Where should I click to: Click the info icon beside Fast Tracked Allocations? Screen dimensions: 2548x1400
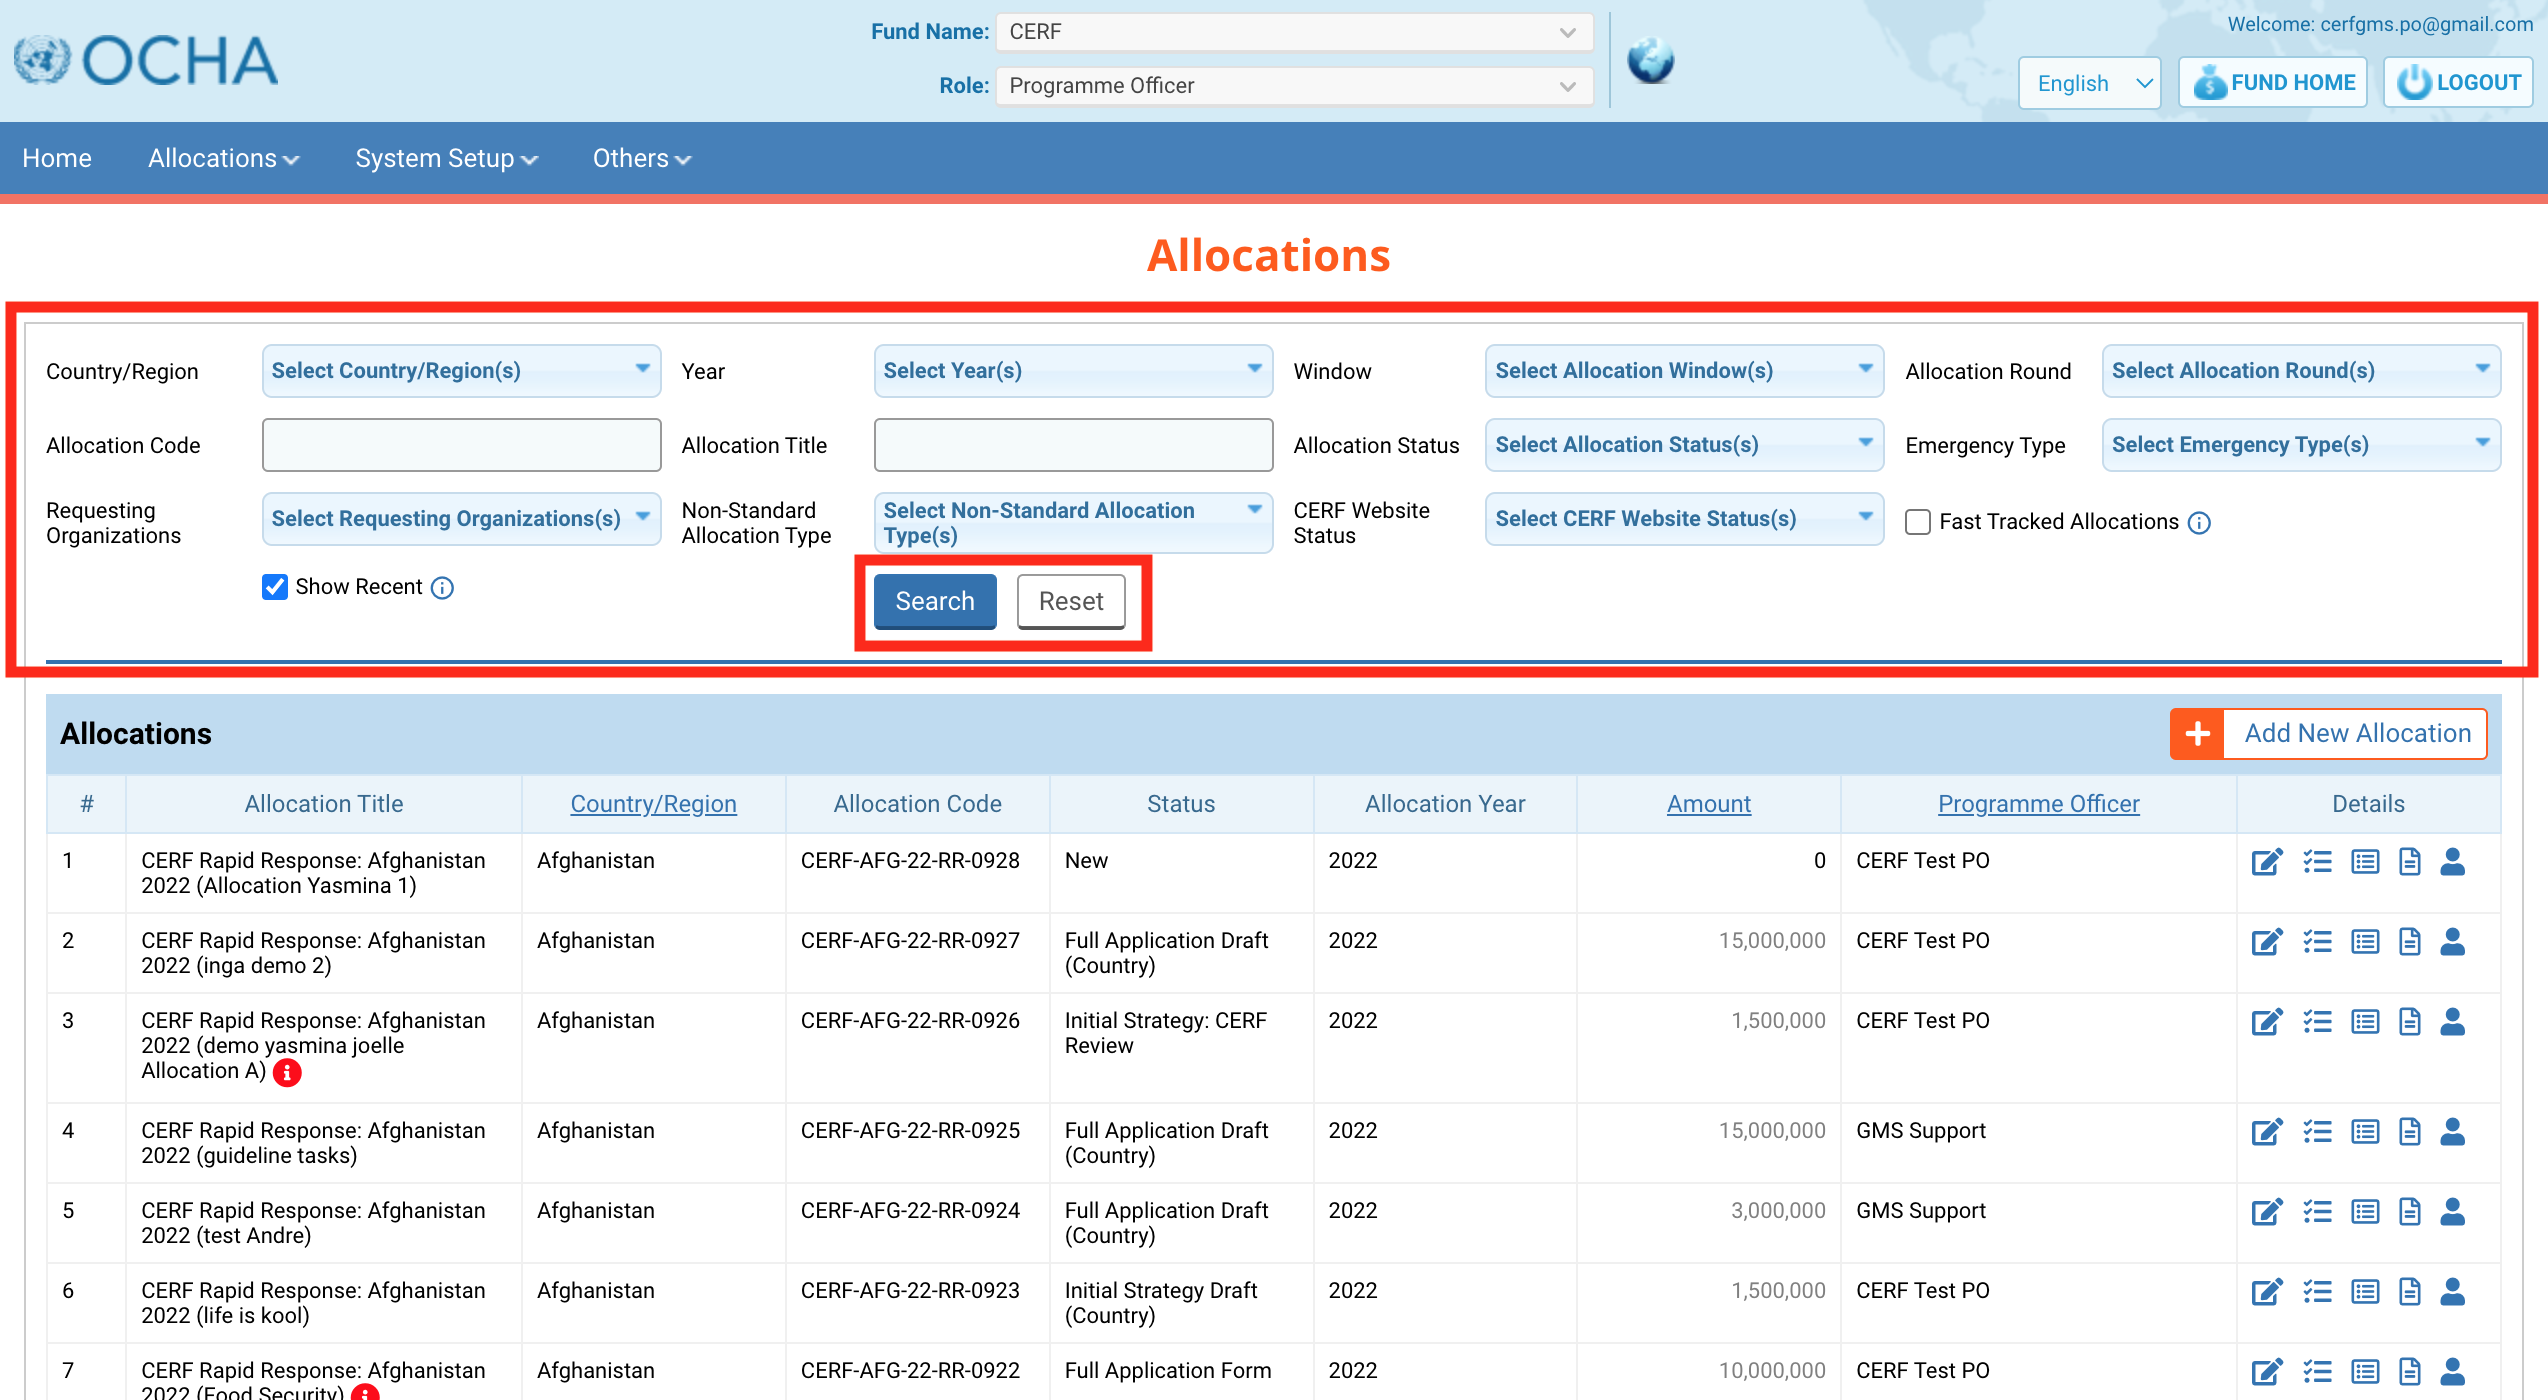[x=2199, y=523]
